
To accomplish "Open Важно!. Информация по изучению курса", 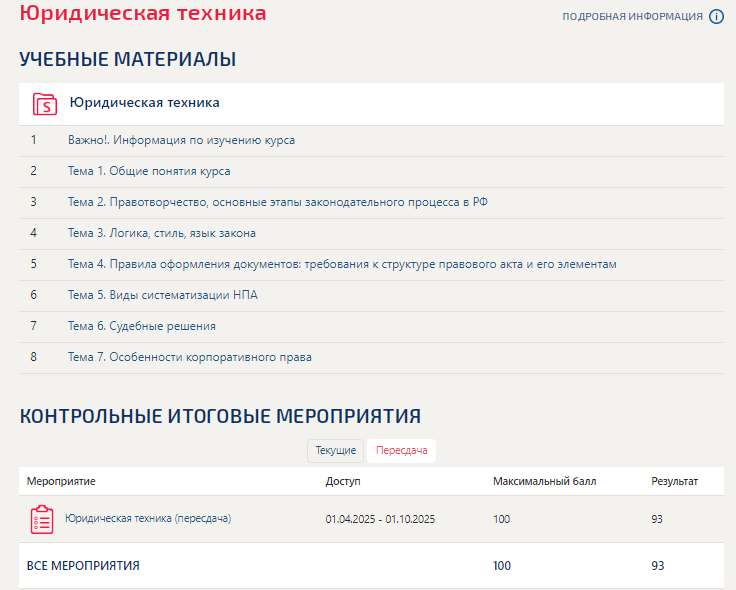I will pos(181,140).
